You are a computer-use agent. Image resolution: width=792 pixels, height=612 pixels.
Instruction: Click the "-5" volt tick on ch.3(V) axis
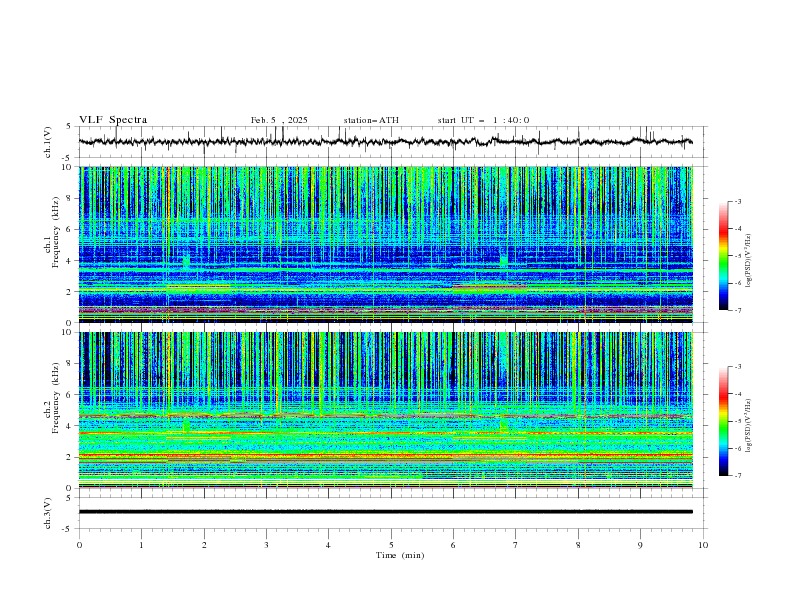[67, 529]
